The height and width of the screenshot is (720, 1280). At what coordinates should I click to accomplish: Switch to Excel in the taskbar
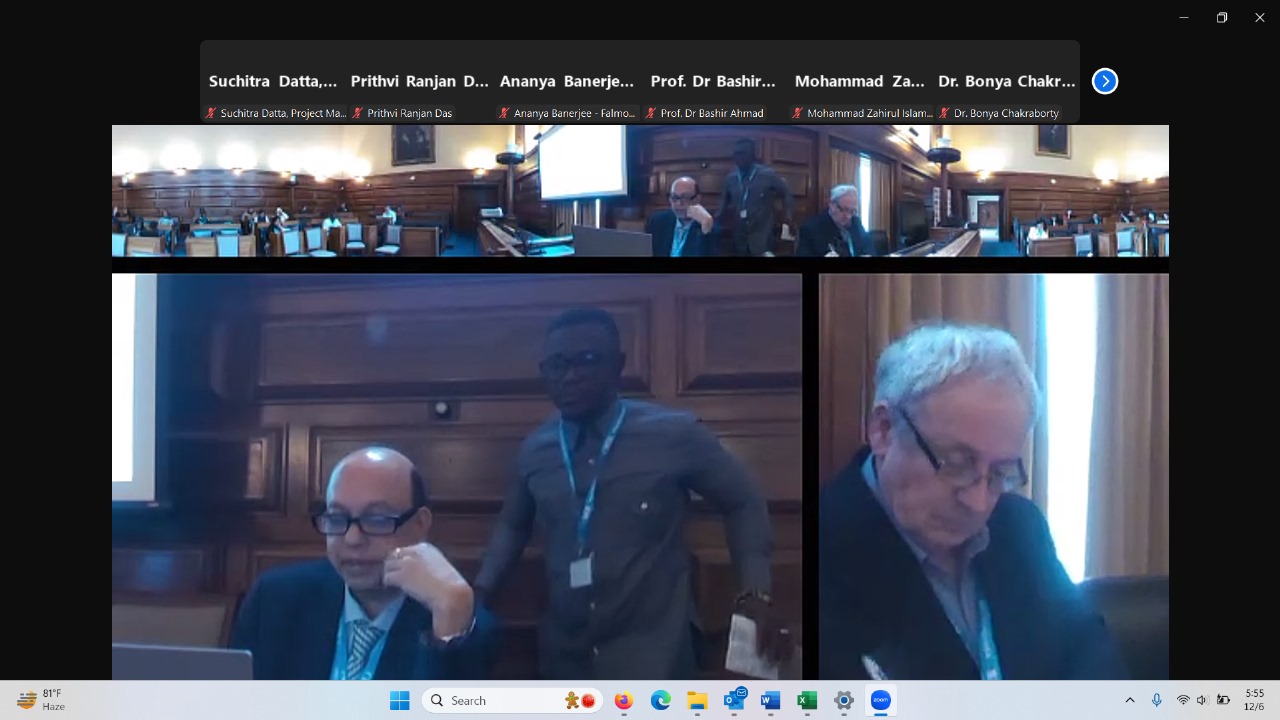[807, 701]
